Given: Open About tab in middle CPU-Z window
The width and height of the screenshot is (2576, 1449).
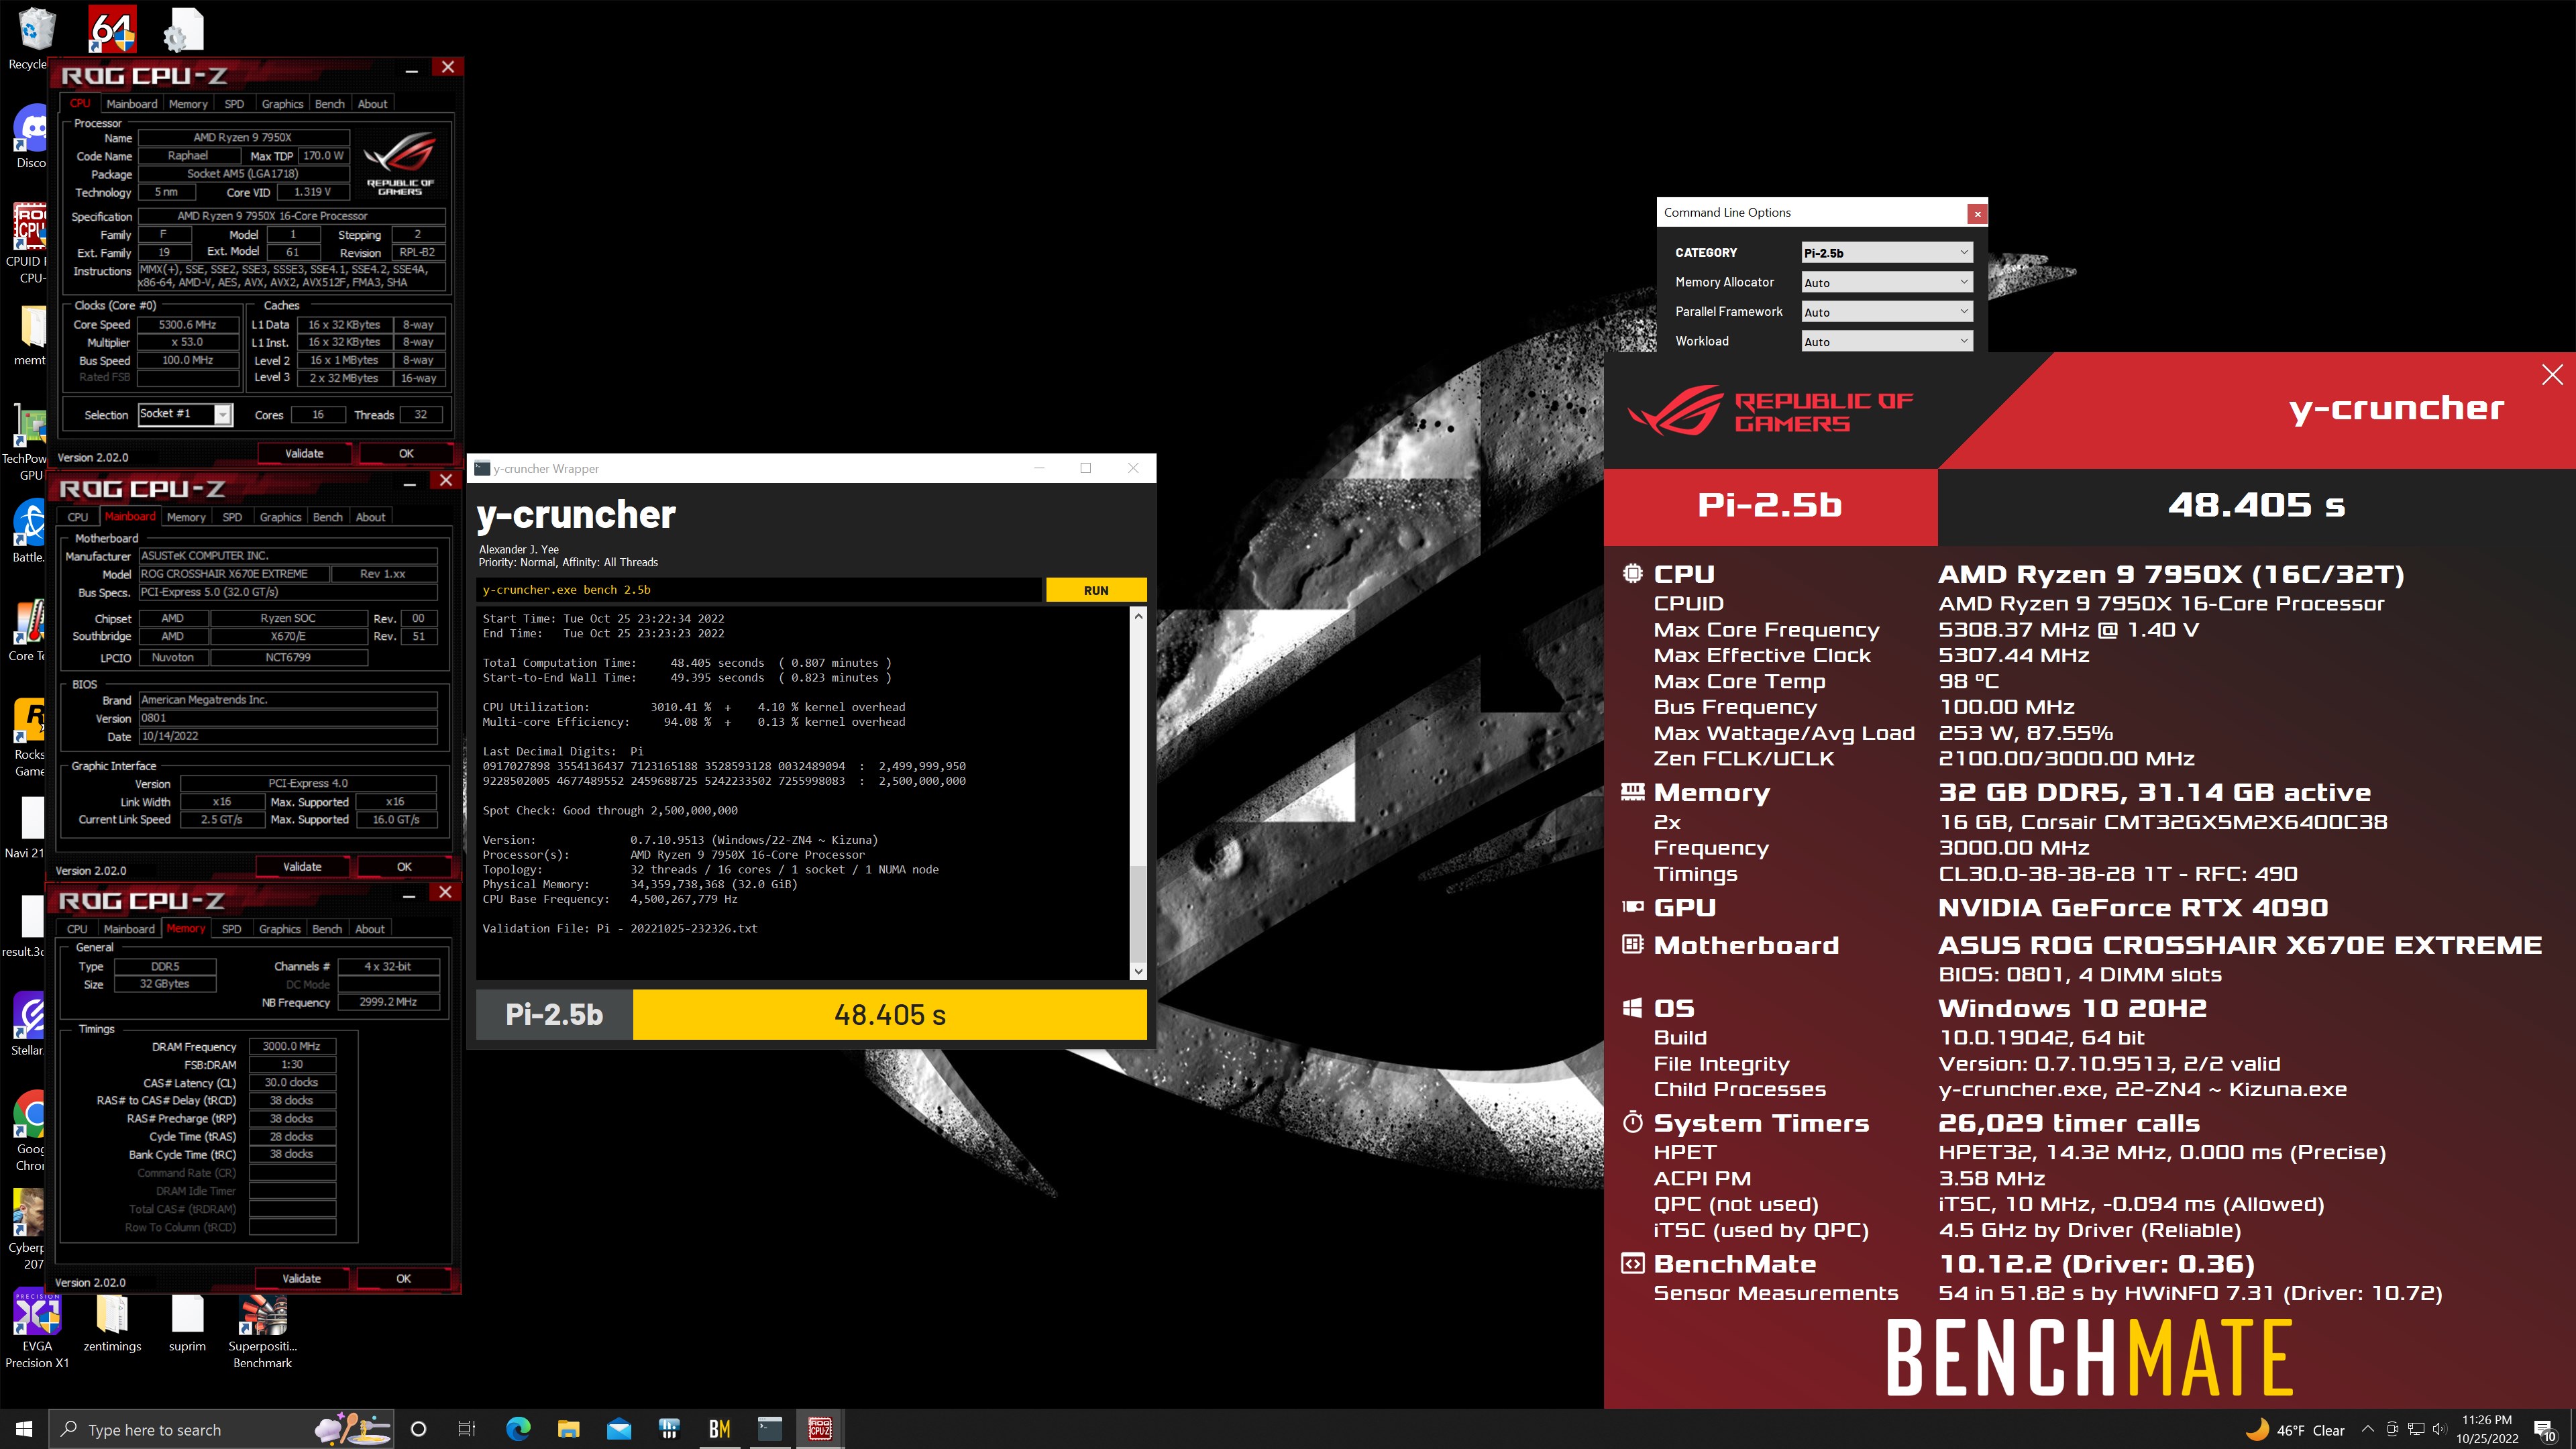Looking at the screenshot, I should 370,517.
